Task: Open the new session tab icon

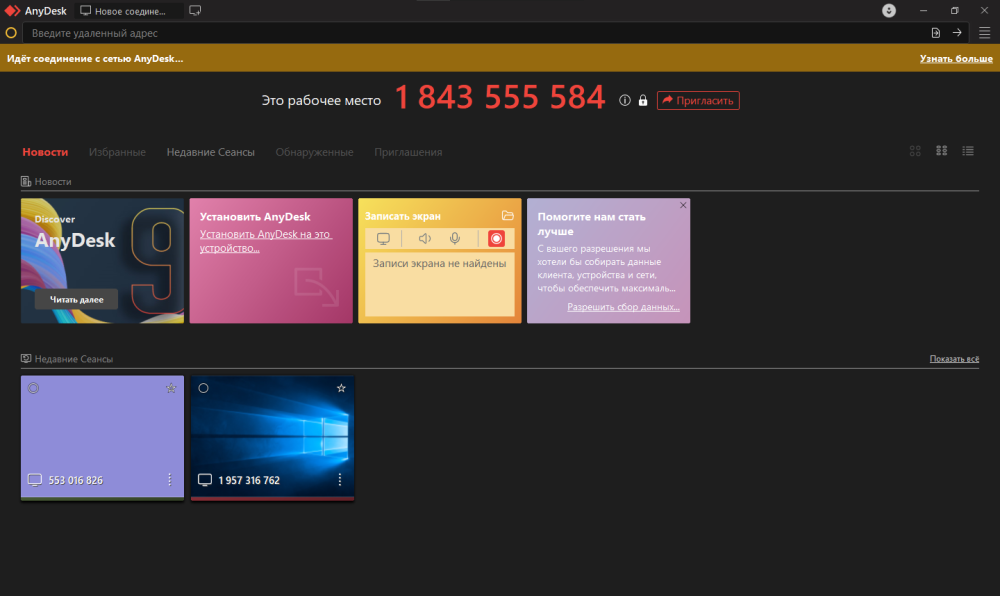Action: (195, 11)
